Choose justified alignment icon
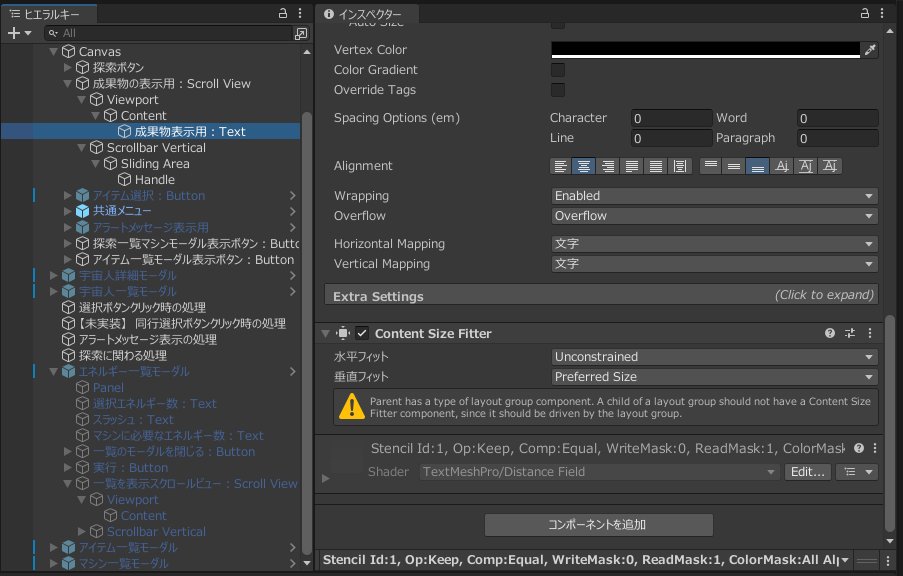903x576 pixels. point(632,166)
